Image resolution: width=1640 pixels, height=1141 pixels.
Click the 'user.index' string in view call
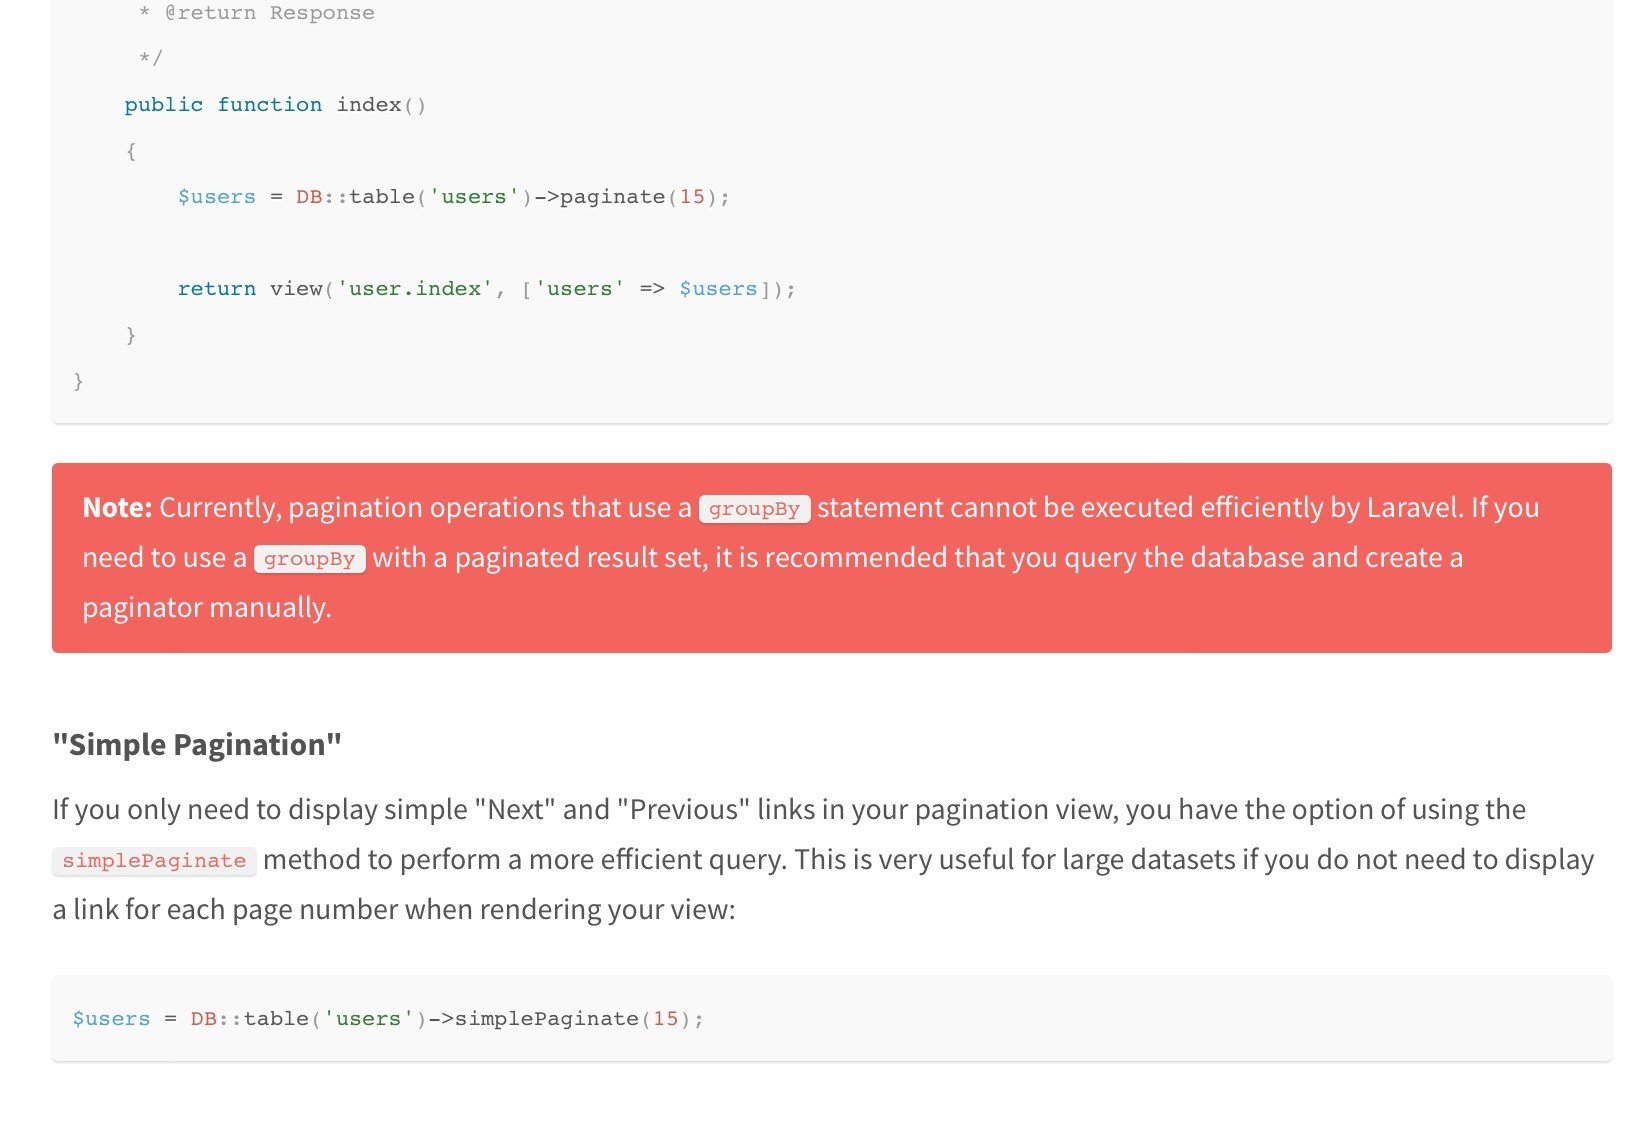(x=414, y=289)
